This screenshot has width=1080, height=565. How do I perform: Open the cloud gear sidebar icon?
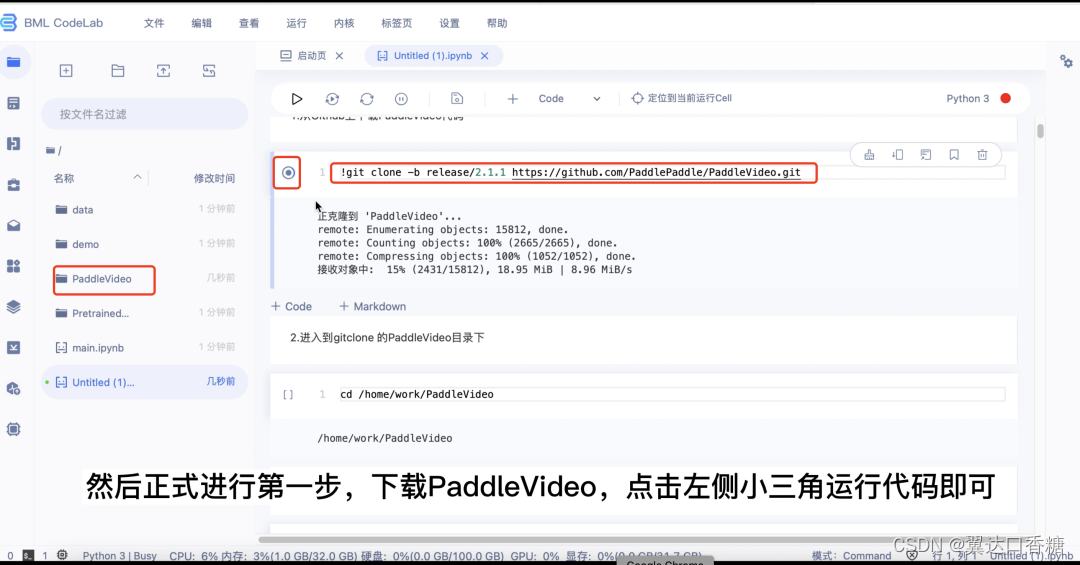click(x=14, y=389)
